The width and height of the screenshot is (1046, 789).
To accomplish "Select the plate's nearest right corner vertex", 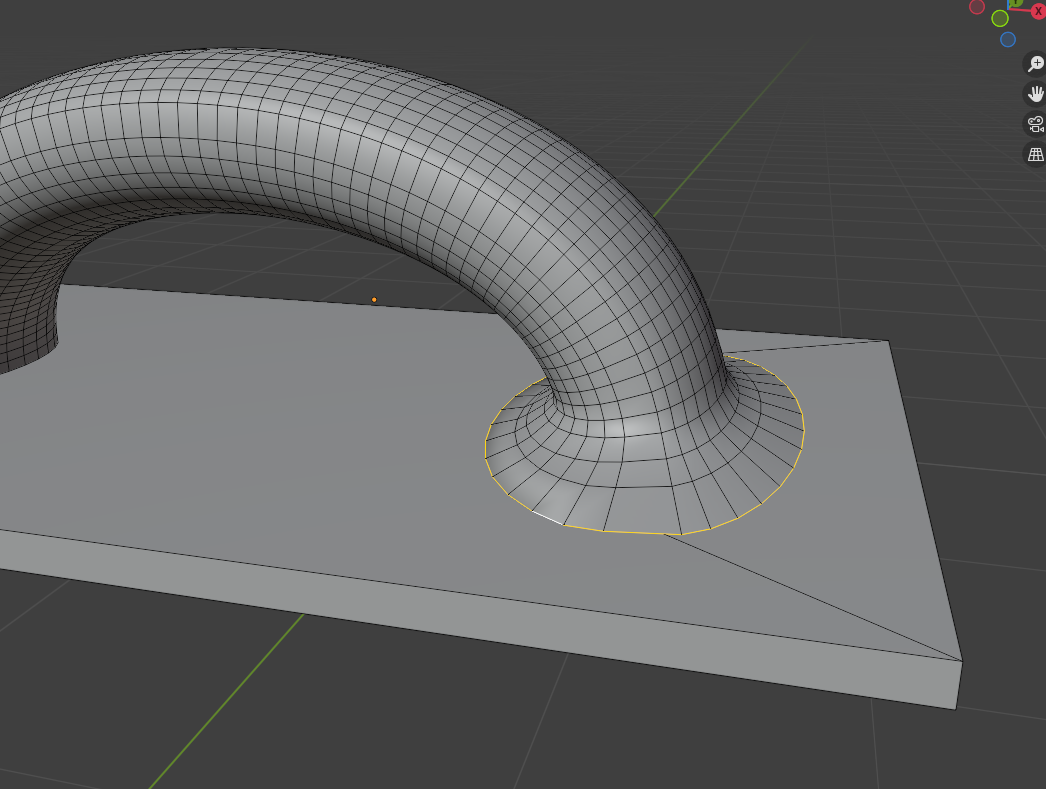I will pyautogui.click(x=962, y=661).
